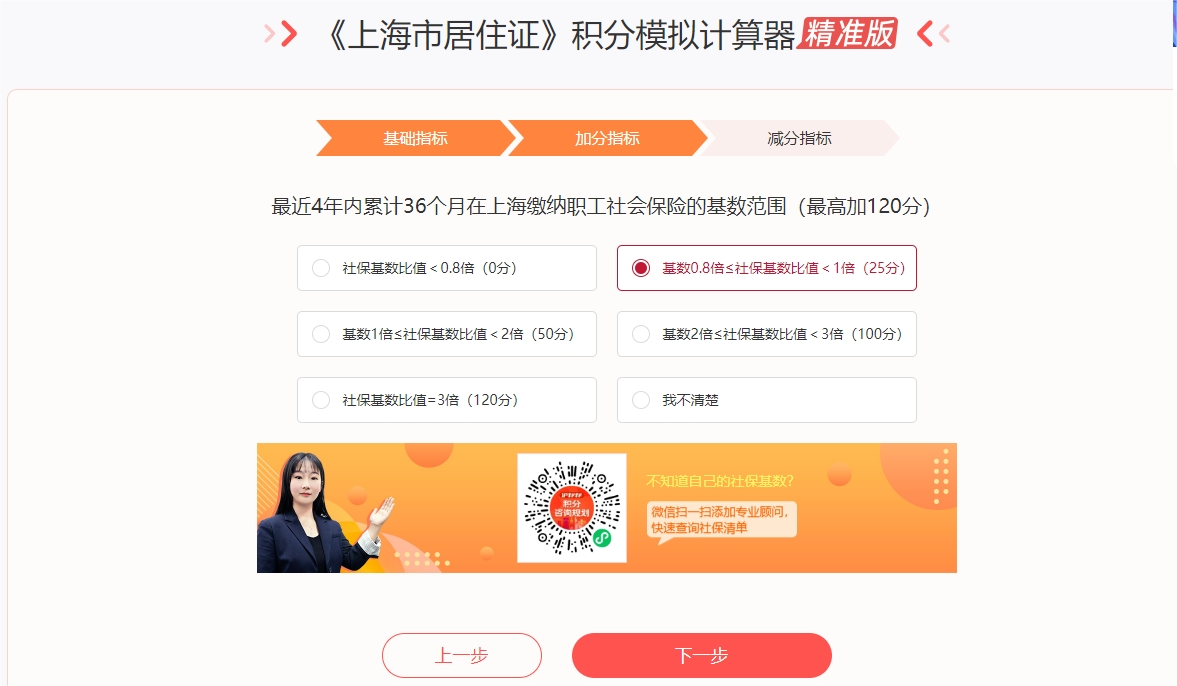The height and width of the screenshot is (686, 1177).
Task: Click the 上一步 button
Action: (462, 655)
